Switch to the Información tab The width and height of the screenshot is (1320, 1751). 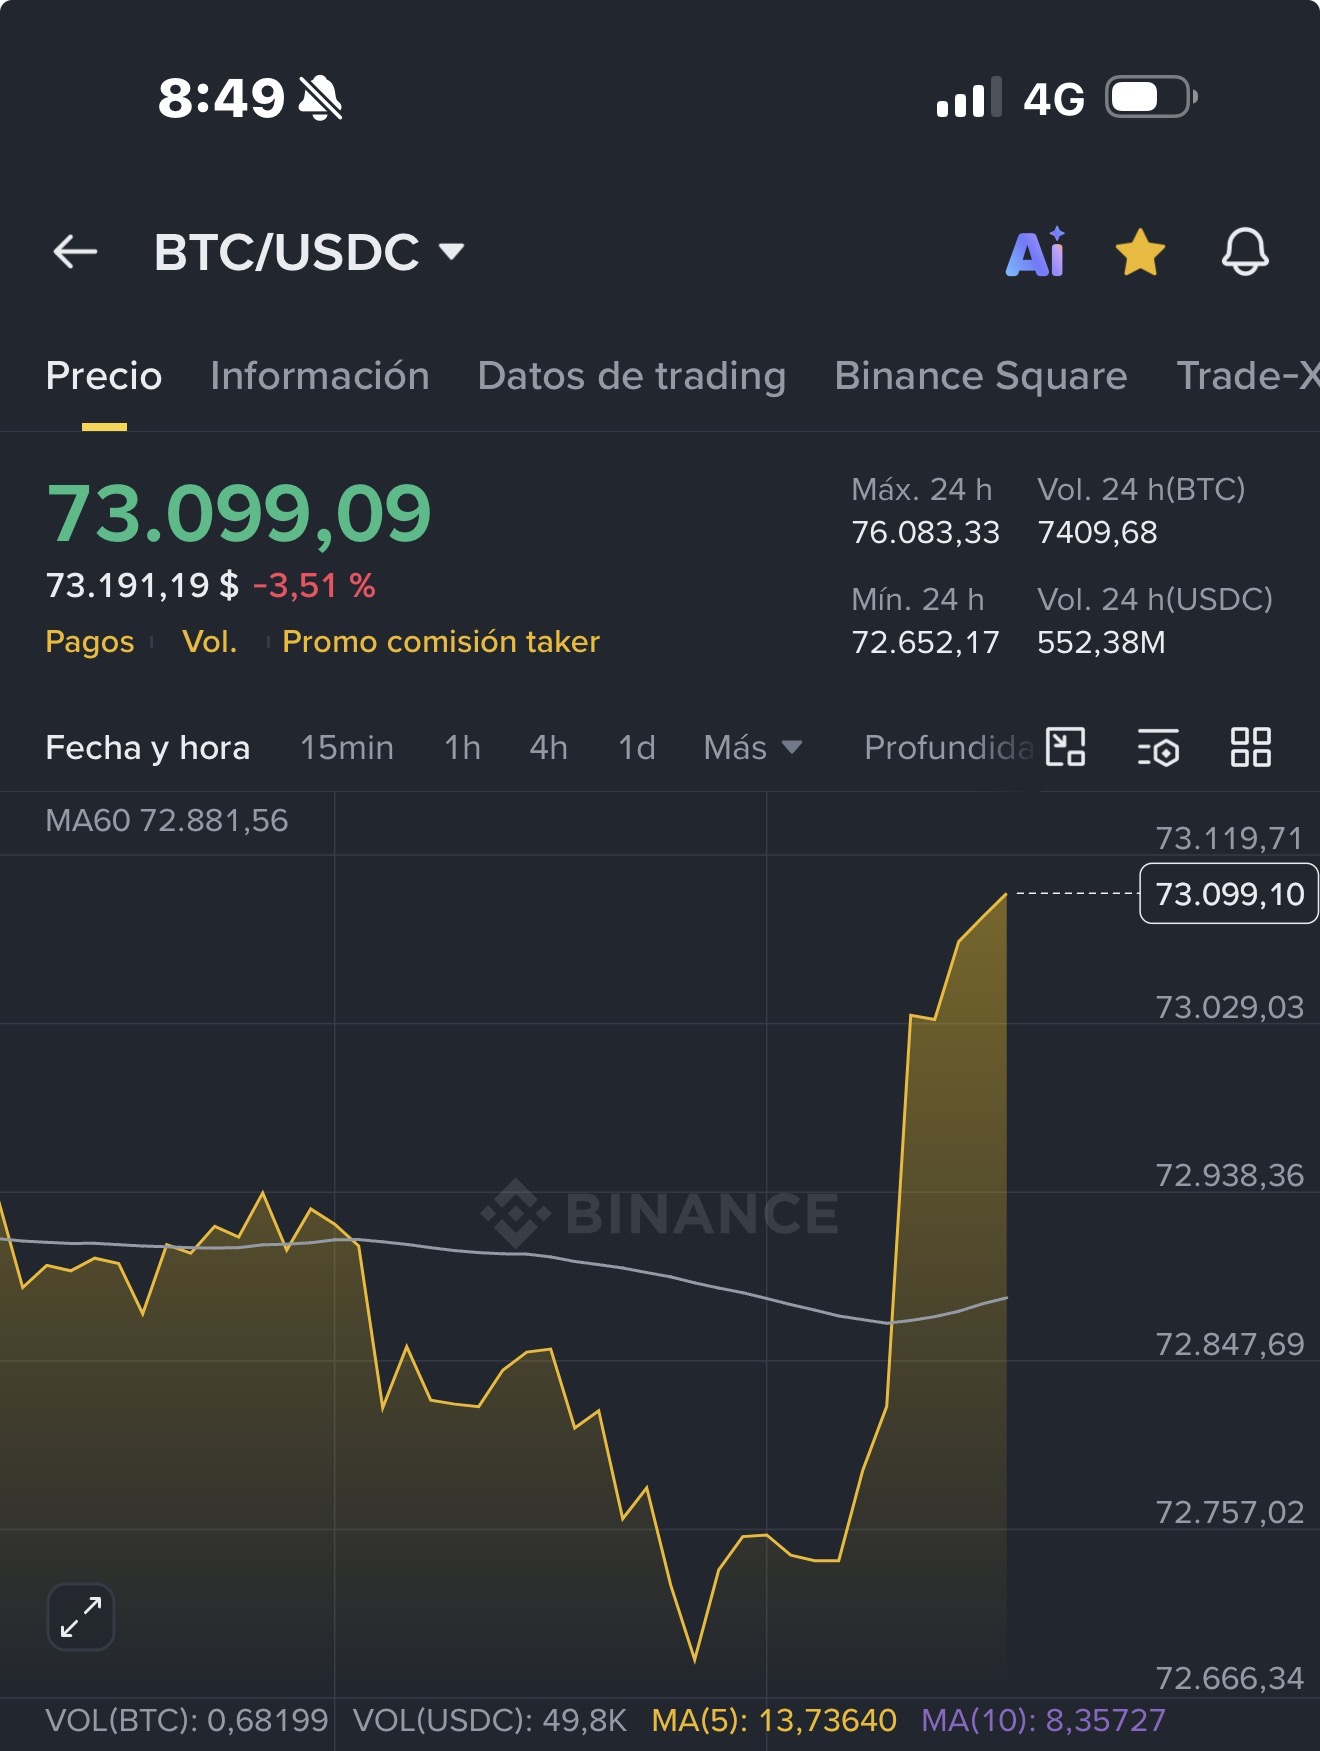pos(320,376)
